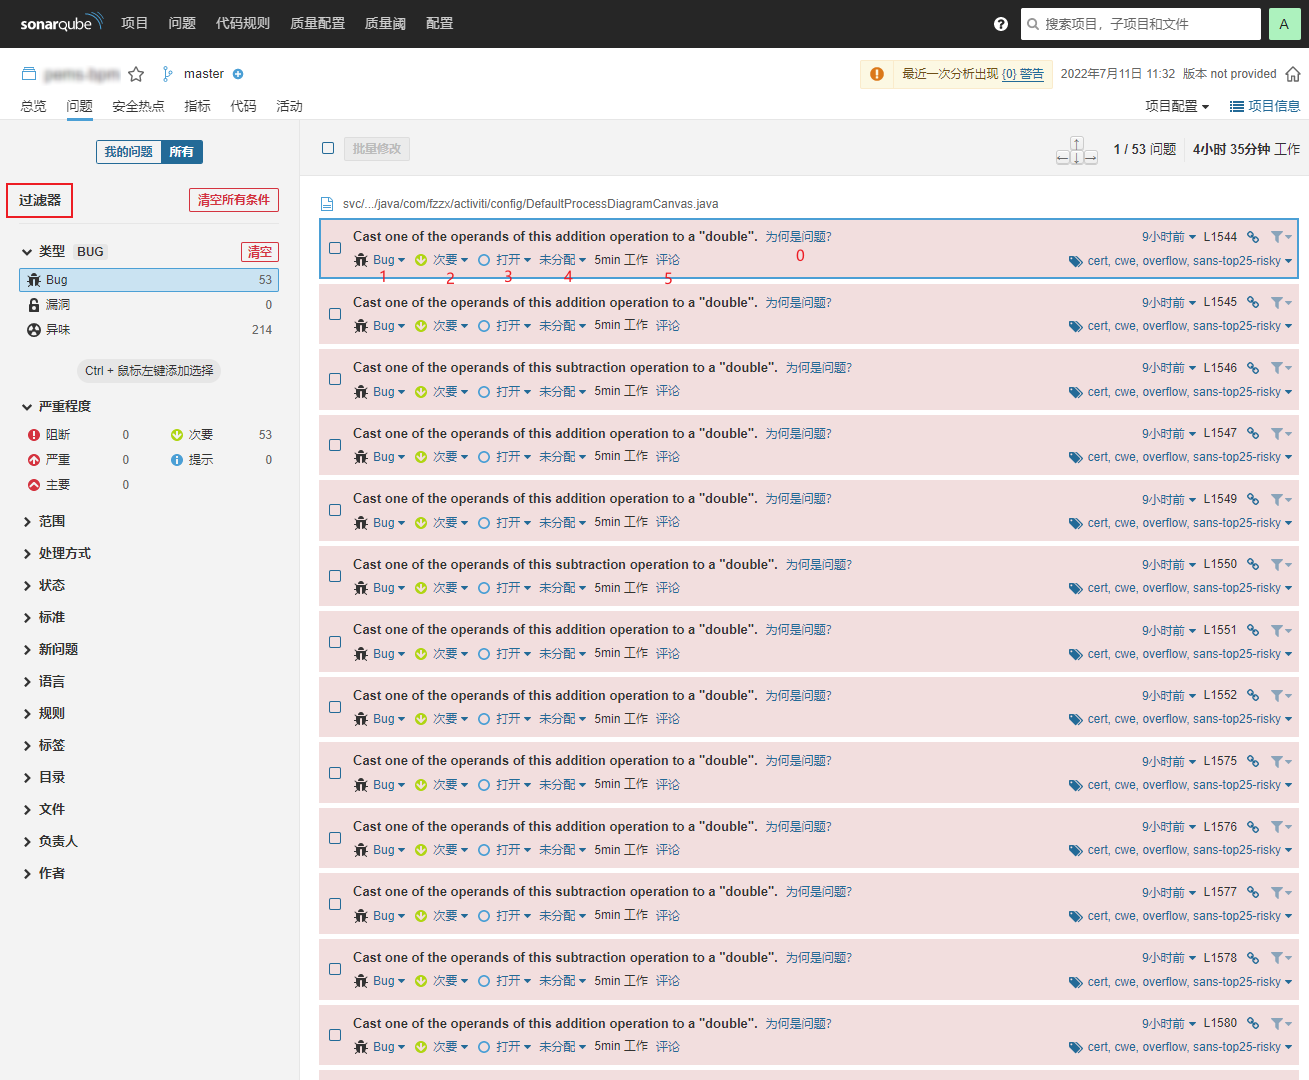1309x1080 pixels.
Task: Open the 次要 severity dropdown on L1545
Action: pos(442,326)
